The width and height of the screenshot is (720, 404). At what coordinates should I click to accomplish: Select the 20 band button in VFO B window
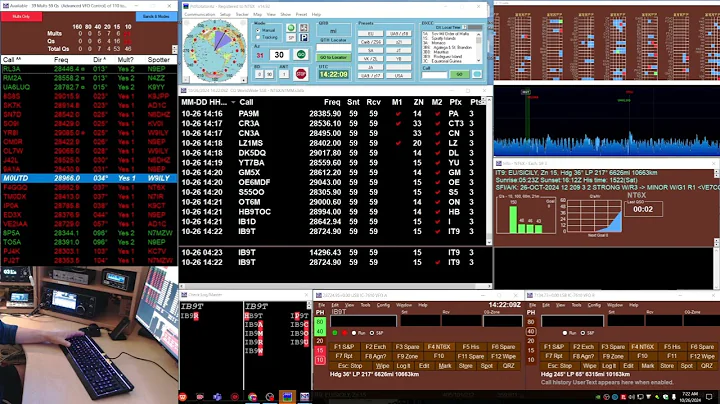[531, 341]
